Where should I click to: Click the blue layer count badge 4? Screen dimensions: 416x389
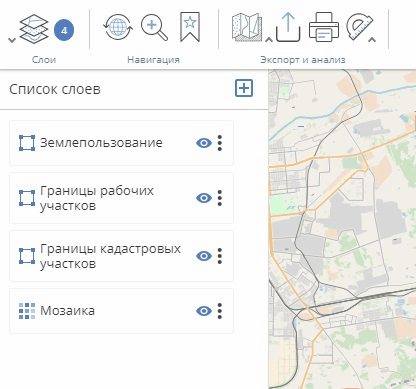click(64, 30)
